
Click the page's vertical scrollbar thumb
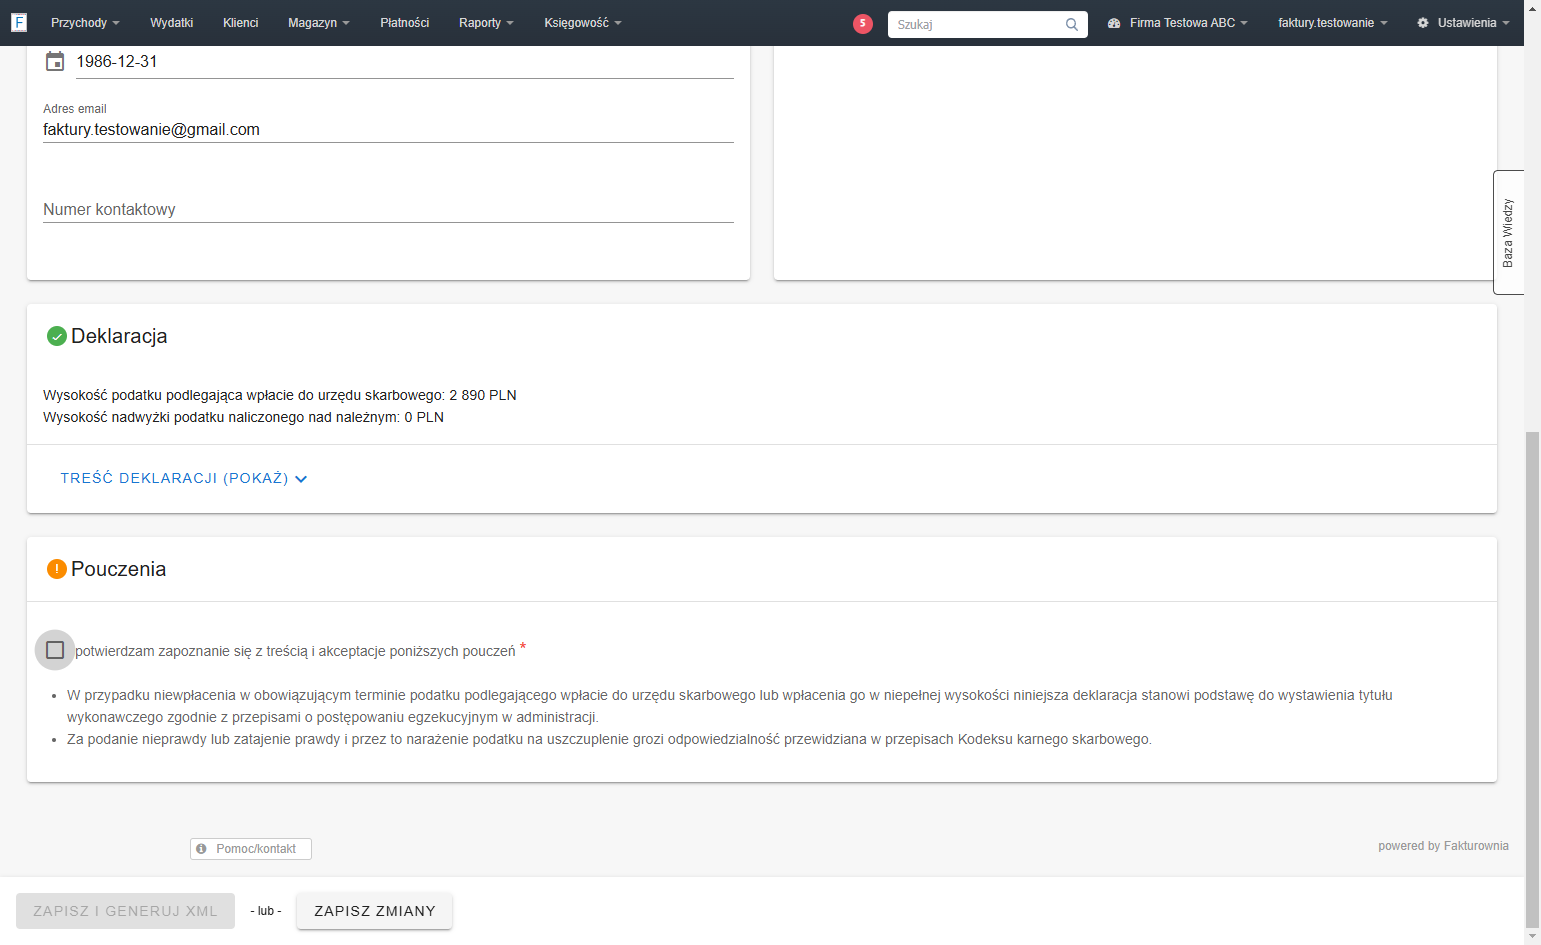(x=1532, y=680)
